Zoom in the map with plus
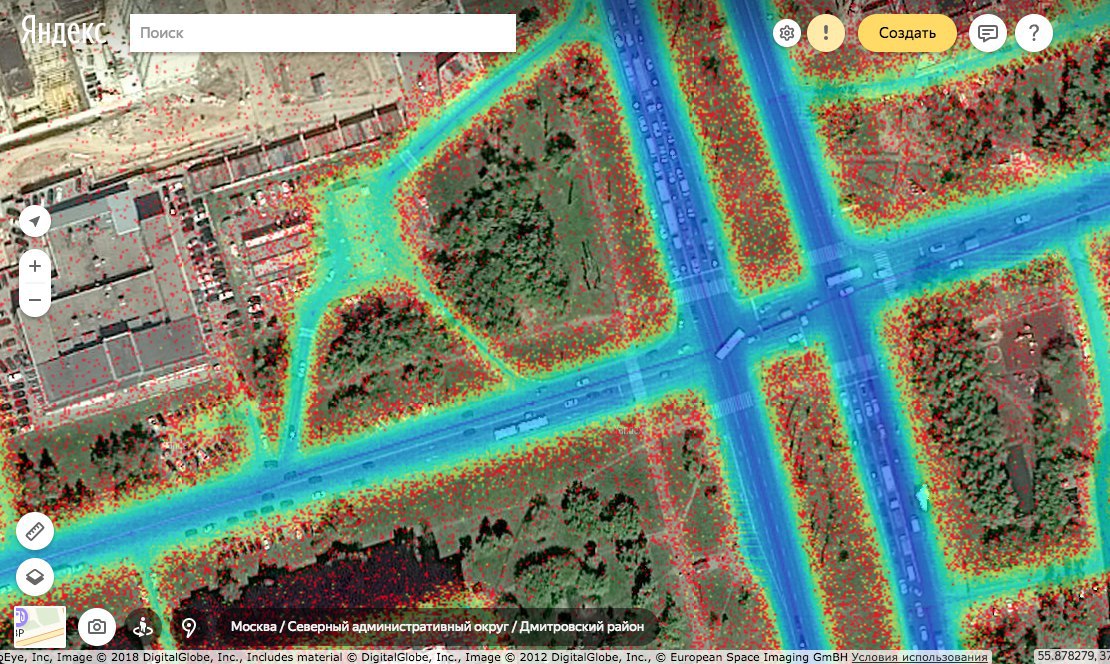This screenshot has height=664, width=1110. [x=35, y=266]
